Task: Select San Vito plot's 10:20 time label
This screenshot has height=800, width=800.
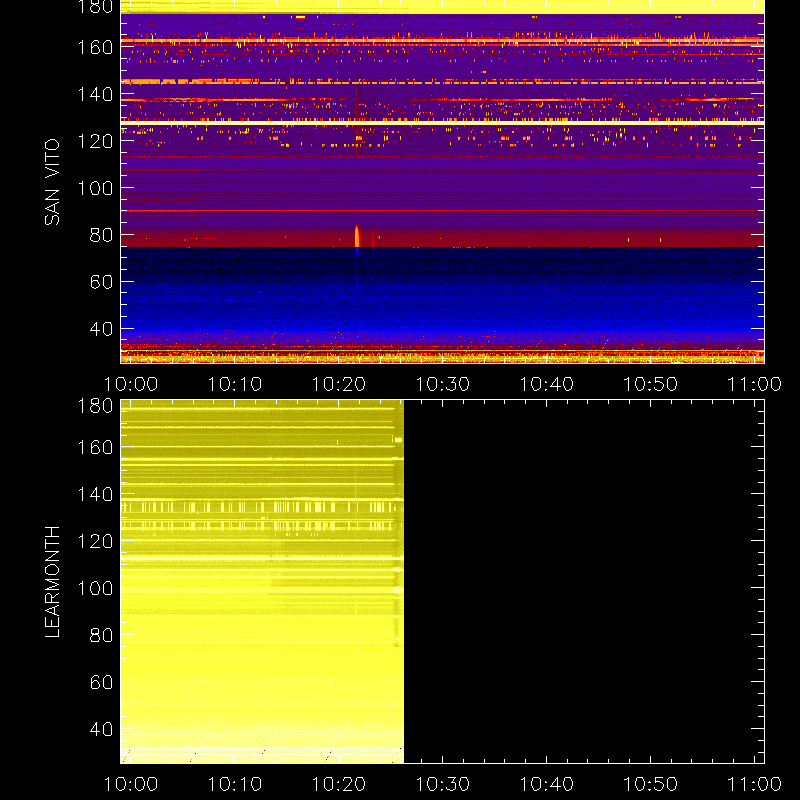Action: tap(339, 384)
